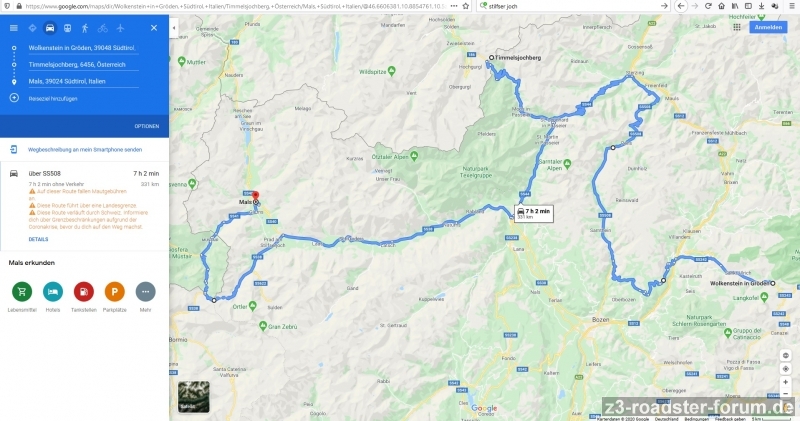
Task: Select the driving travel mode icon
Action: coord(50,28)
